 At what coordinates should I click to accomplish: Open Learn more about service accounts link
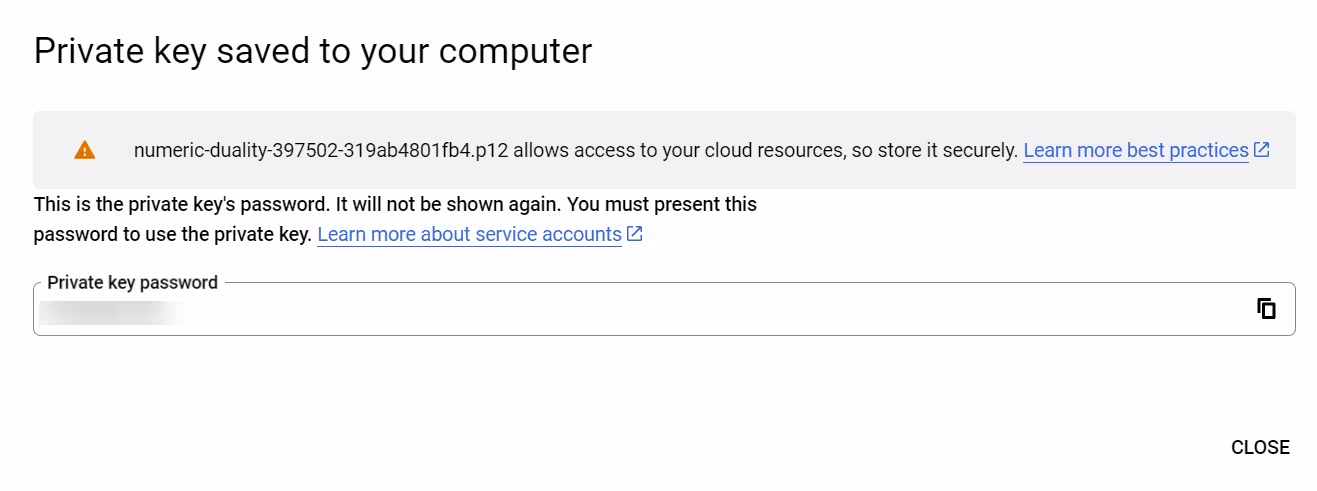coord(469,234)
